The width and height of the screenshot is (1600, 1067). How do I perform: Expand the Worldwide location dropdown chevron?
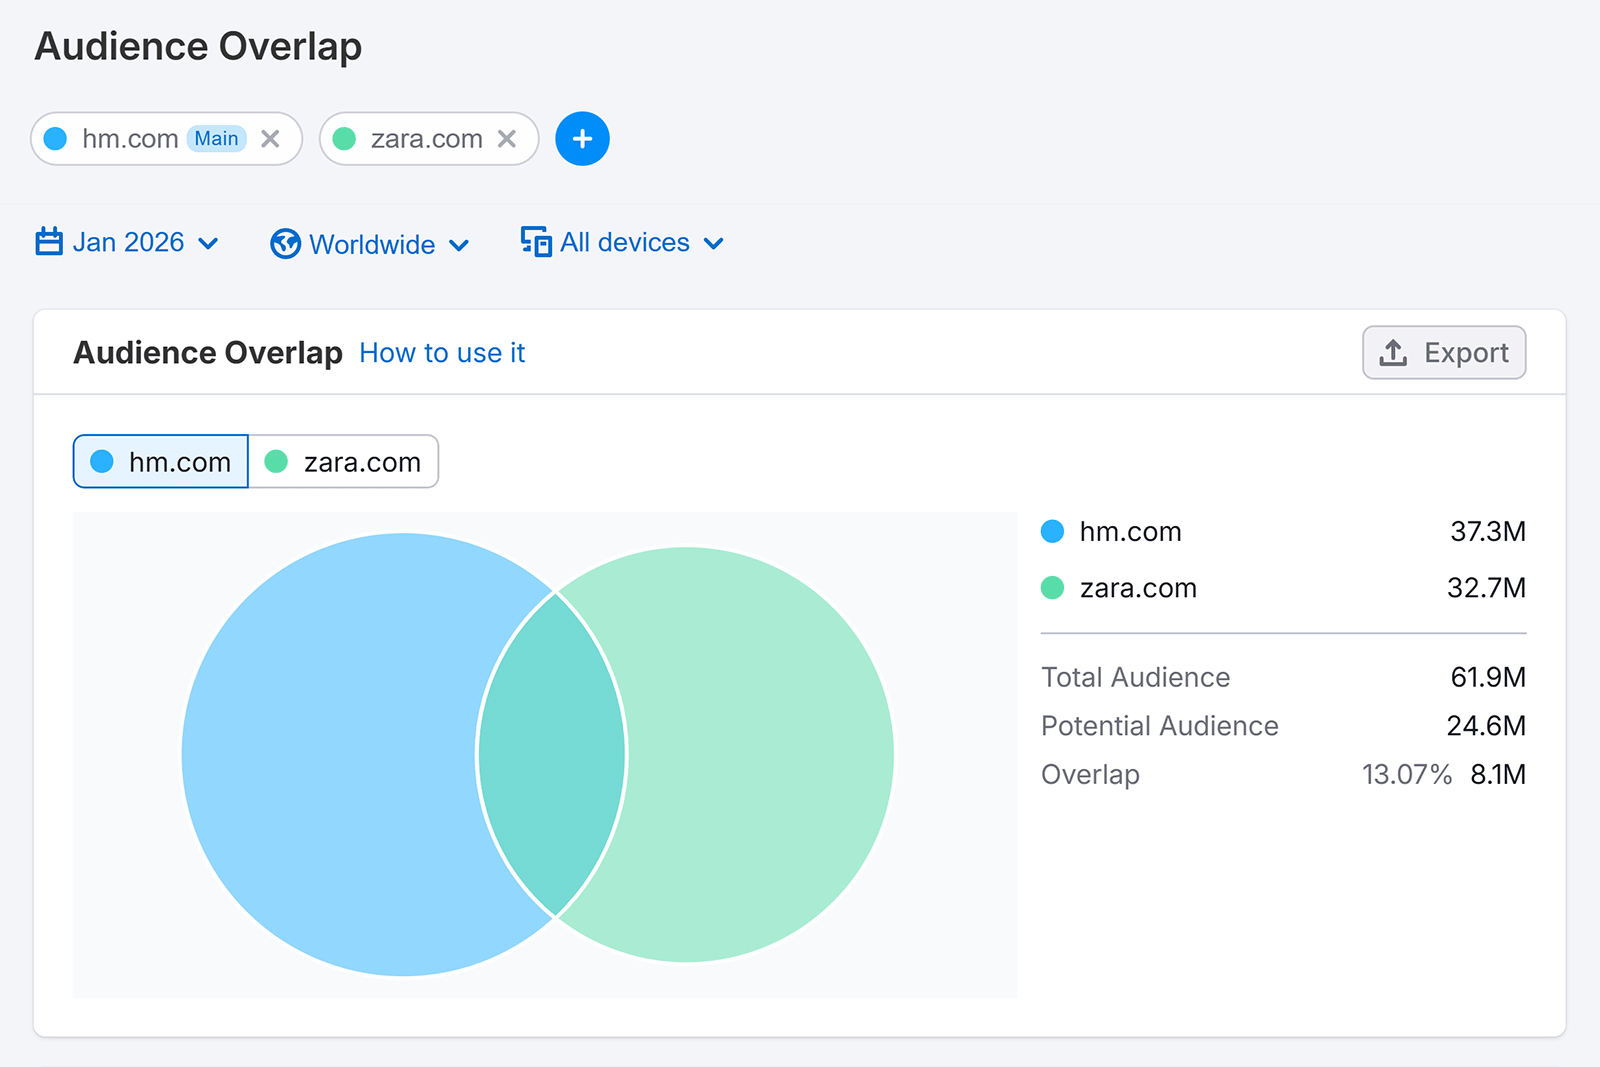click(459, 246)
